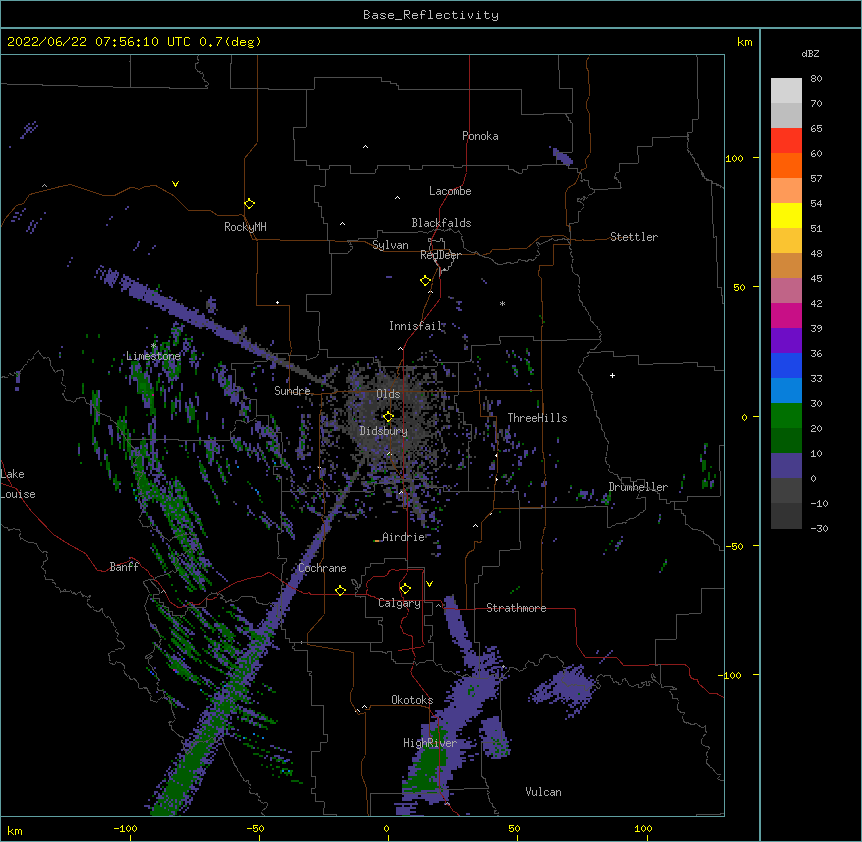862x842 pixels.
Task: Click the Okotoks city label
Action: tap(412, 700)
